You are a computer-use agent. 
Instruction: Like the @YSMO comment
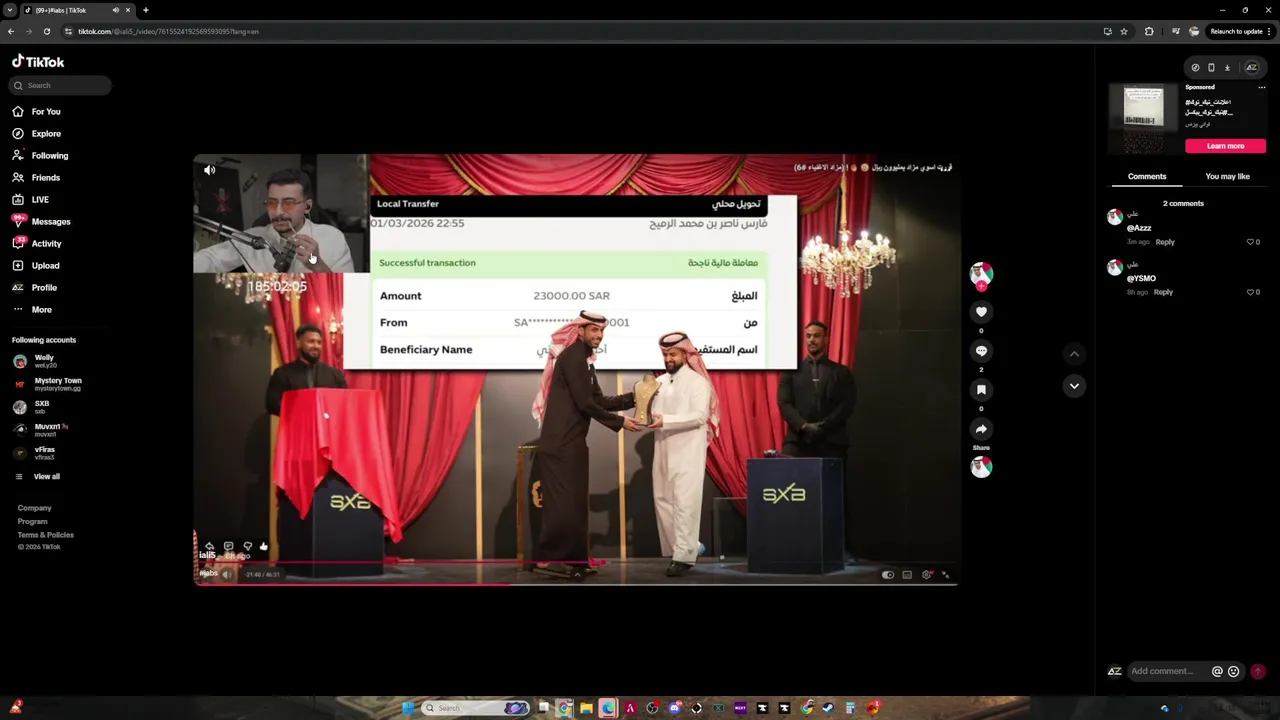[1250, 292]
